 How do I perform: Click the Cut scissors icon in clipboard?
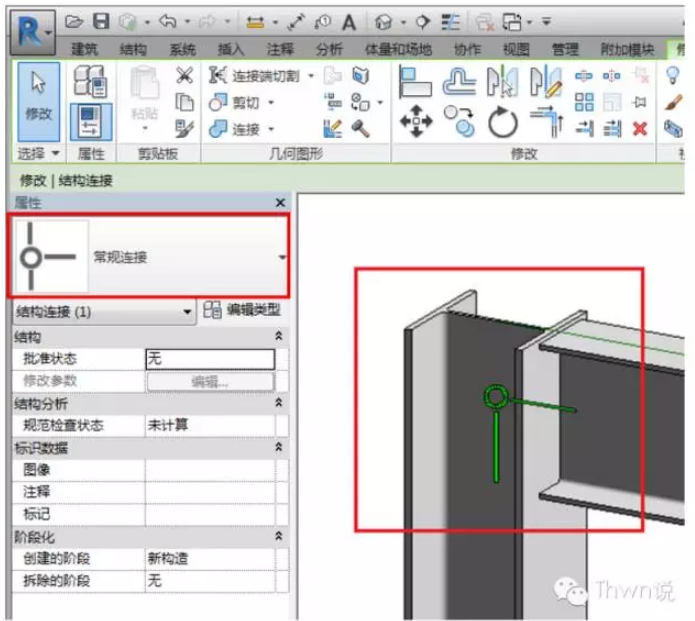pos(184,75)
